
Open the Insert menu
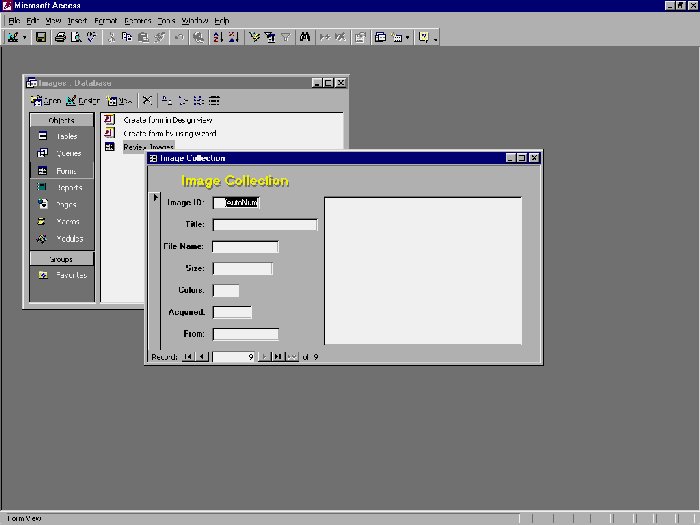77,20
